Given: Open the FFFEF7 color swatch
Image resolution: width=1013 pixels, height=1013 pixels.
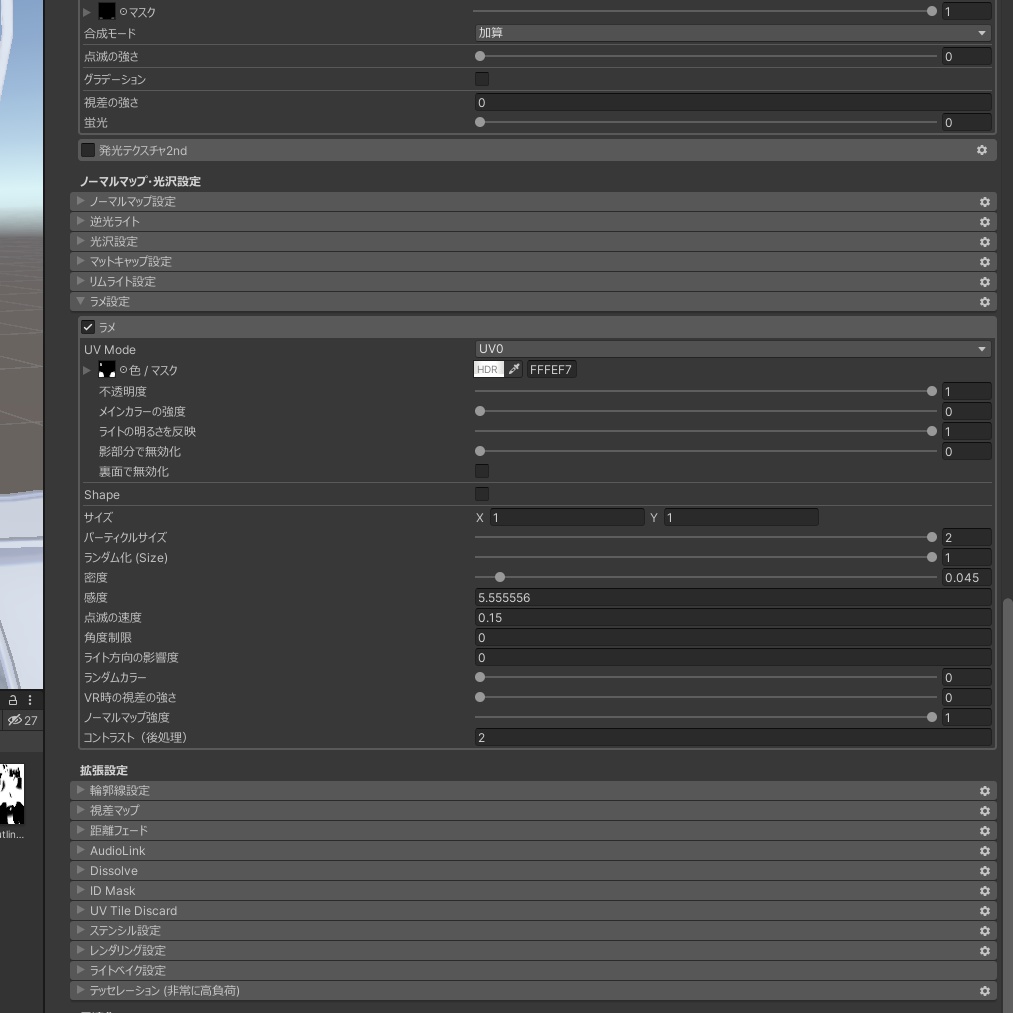Looking at the screenshot, I should (x=551, y=369).
